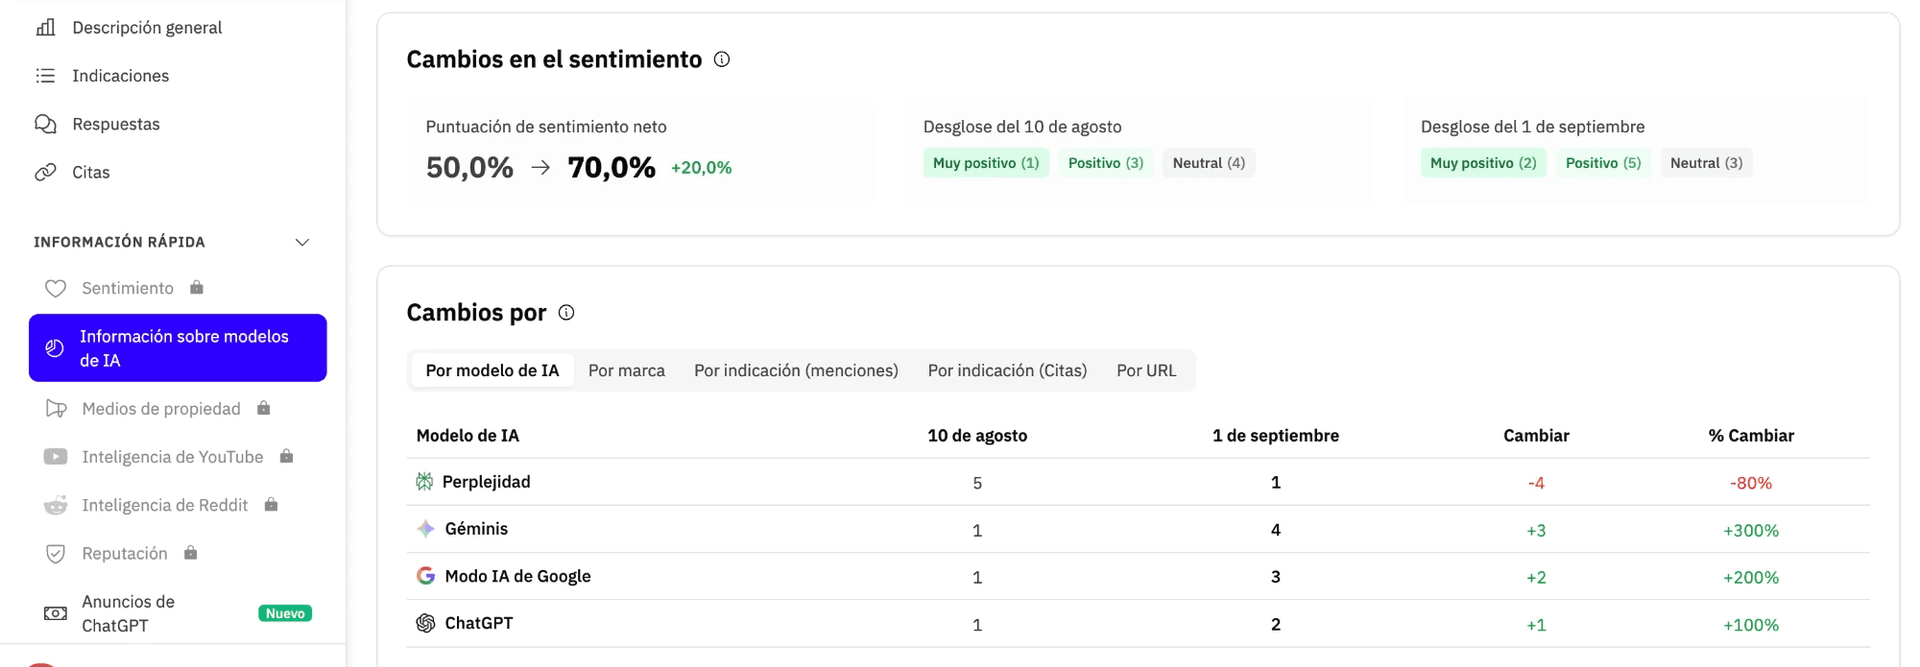Collapse the Información rápida section chevron
Screen dimensions: 1920x667
(x=302, y=243)
